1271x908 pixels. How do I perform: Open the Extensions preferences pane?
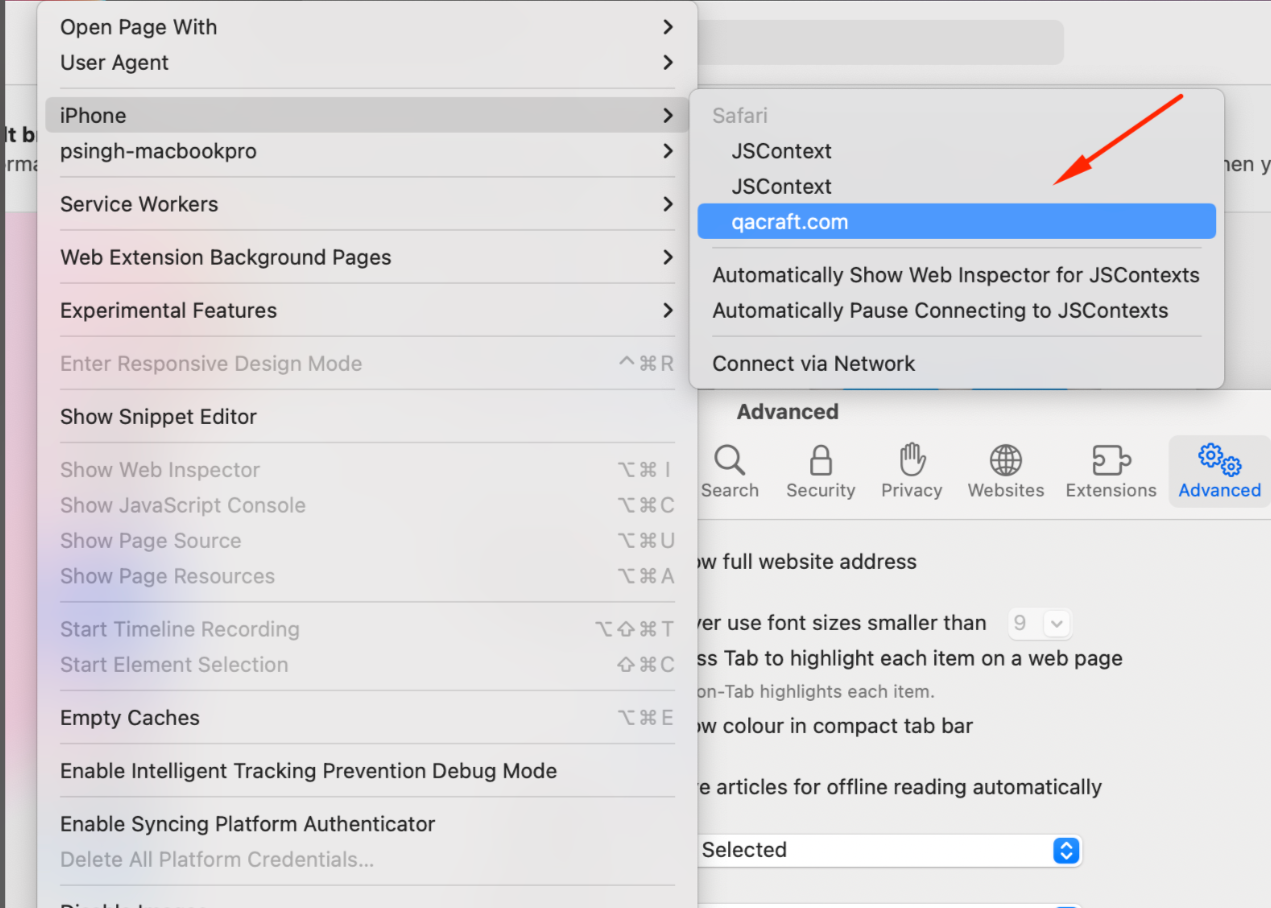tap(1111, 470)
